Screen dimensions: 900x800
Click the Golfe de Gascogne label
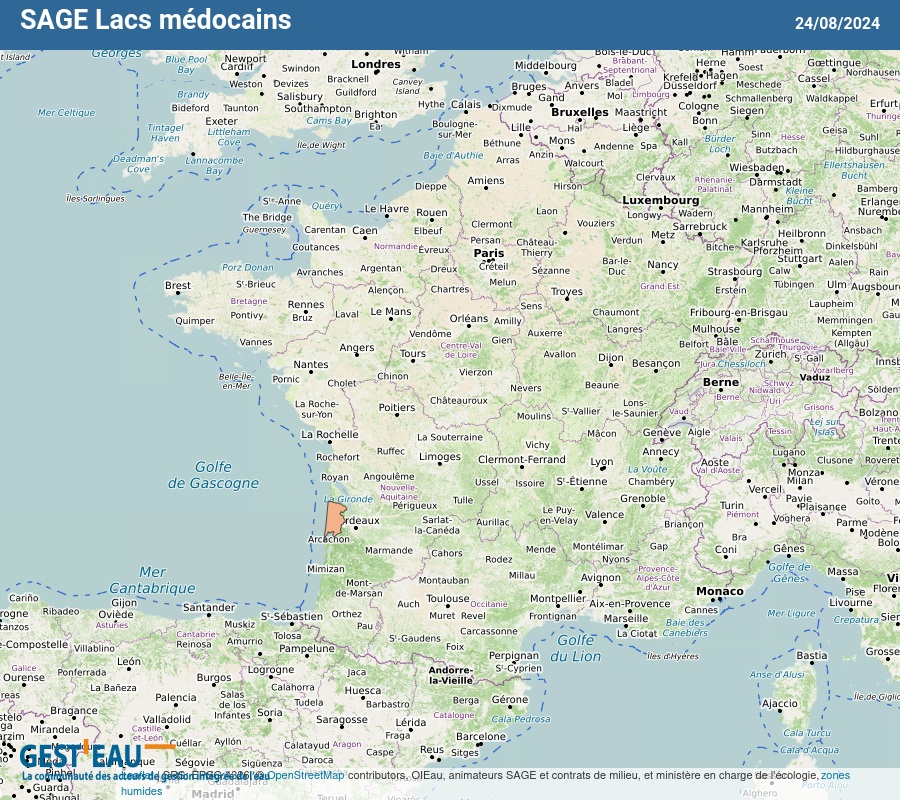[x=213, y=475]
